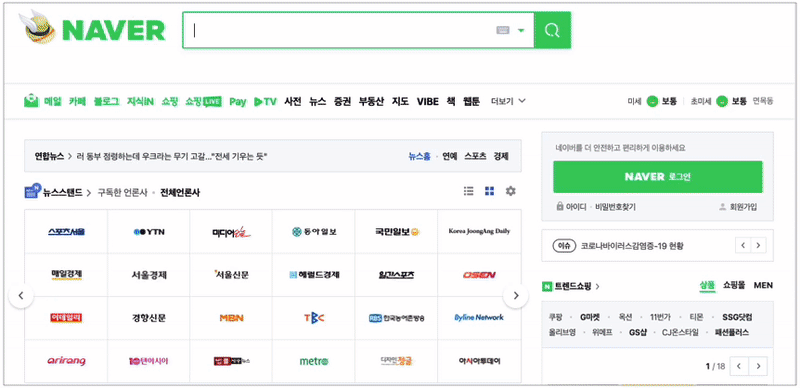Show previous newsstand page arrow
This screenshot has height=388, width=800.
click(x=21, y=296)
